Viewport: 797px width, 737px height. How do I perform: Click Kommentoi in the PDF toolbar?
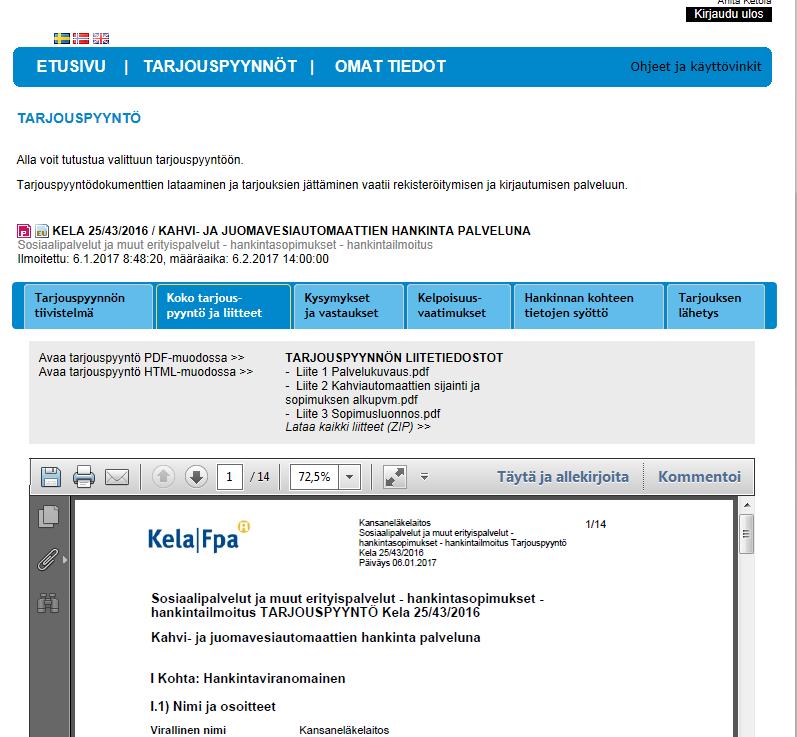(699, 477)
